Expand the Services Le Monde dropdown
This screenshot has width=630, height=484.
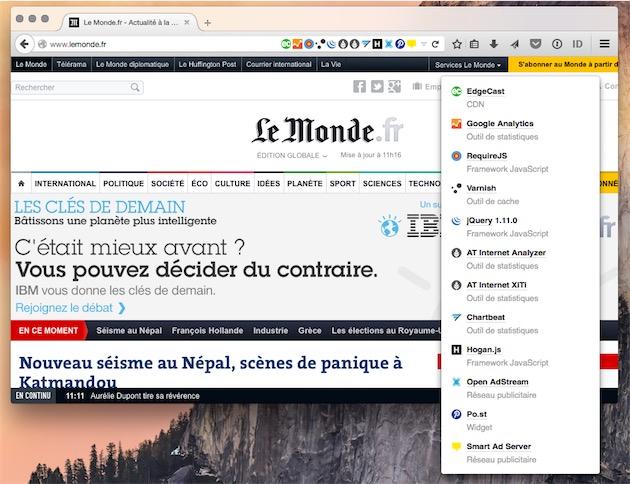[468, 65]
